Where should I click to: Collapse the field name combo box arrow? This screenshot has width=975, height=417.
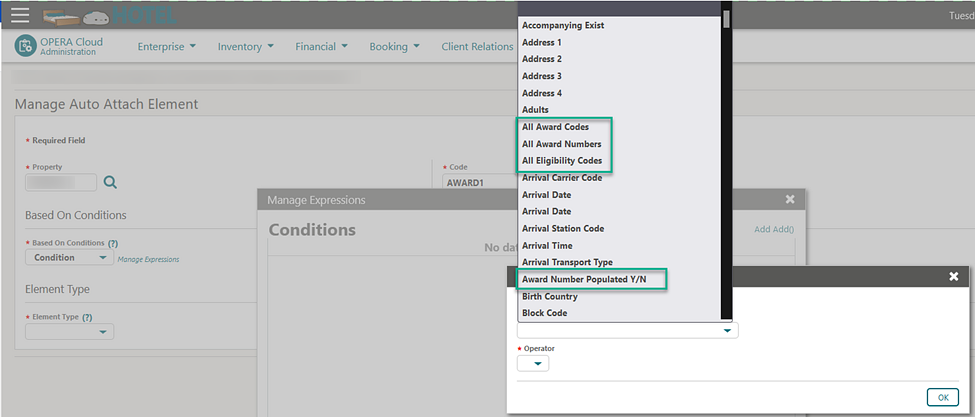pos(727,331)
